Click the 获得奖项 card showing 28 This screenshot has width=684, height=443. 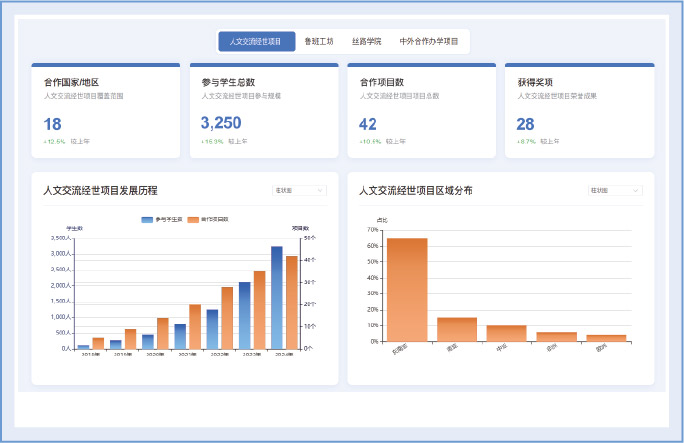[x=579, y=110]
